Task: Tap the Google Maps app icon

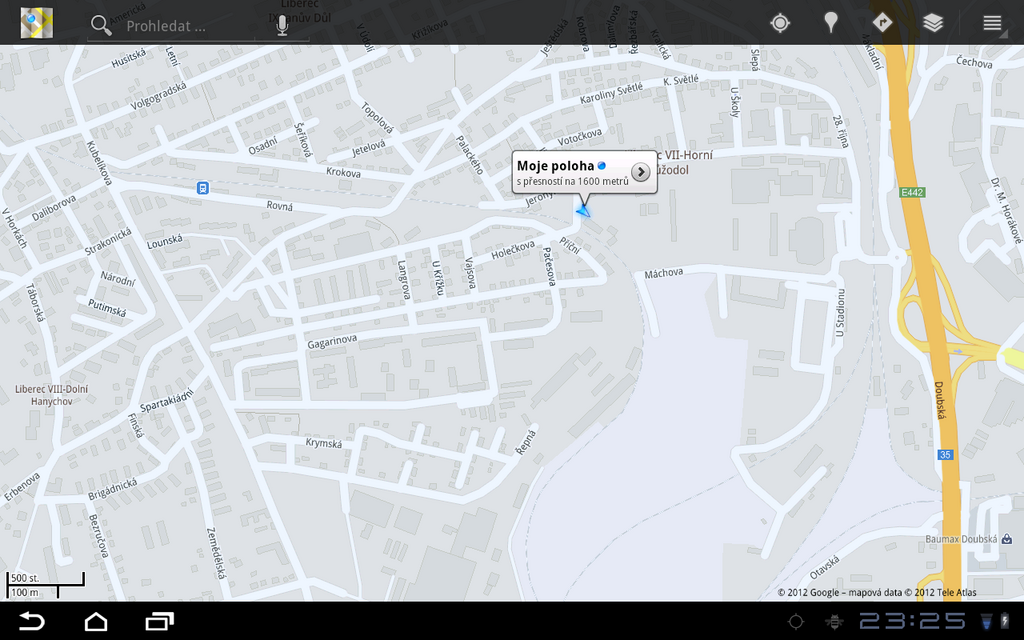Action: [37, 22]
